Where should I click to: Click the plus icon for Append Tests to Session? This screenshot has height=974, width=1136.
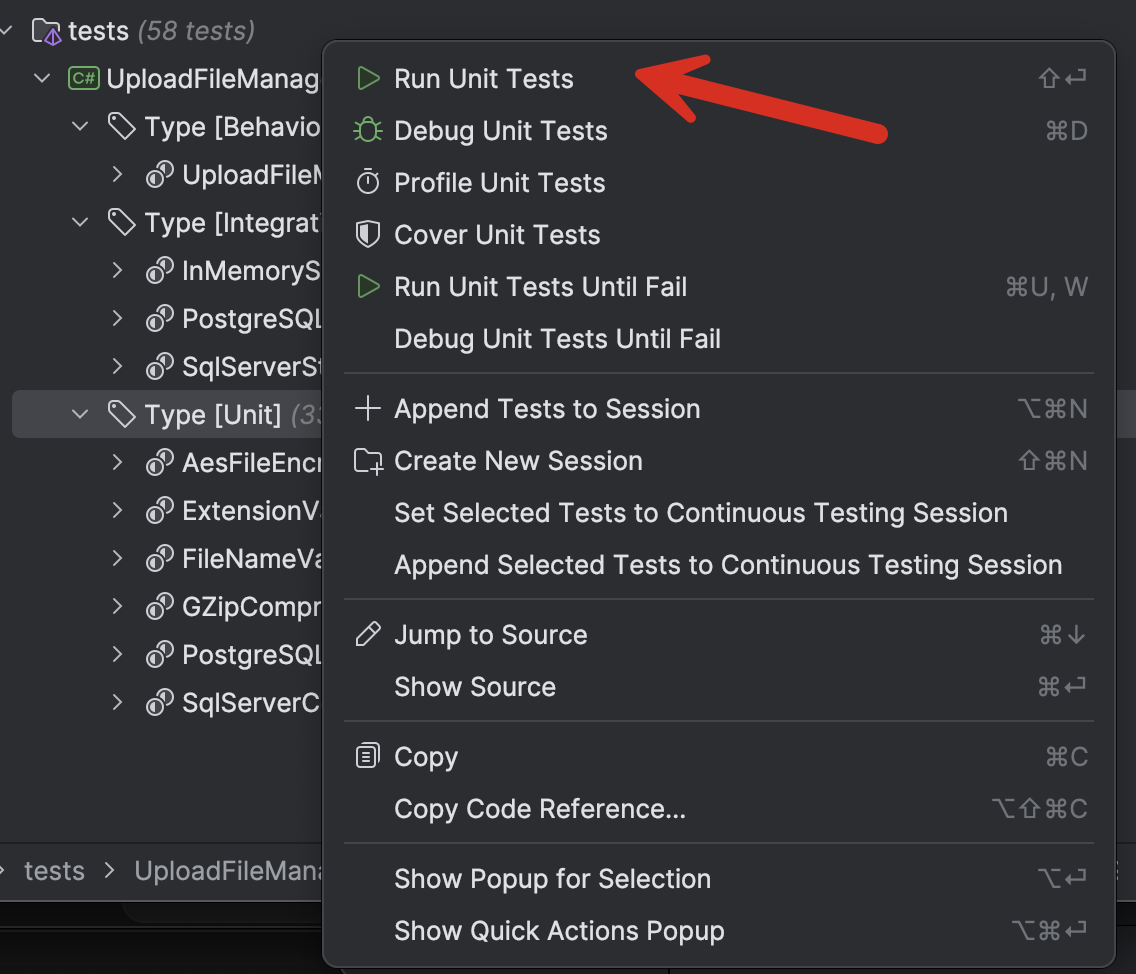369,408
